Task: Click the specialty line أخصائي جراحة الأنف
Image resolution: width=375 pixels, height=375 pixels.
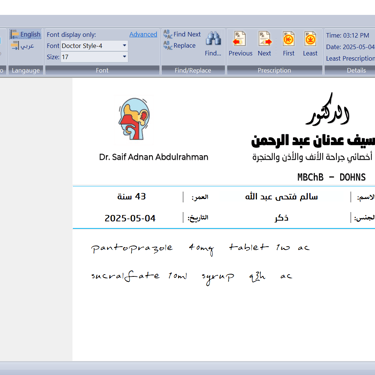Action: tap(312, 157)
